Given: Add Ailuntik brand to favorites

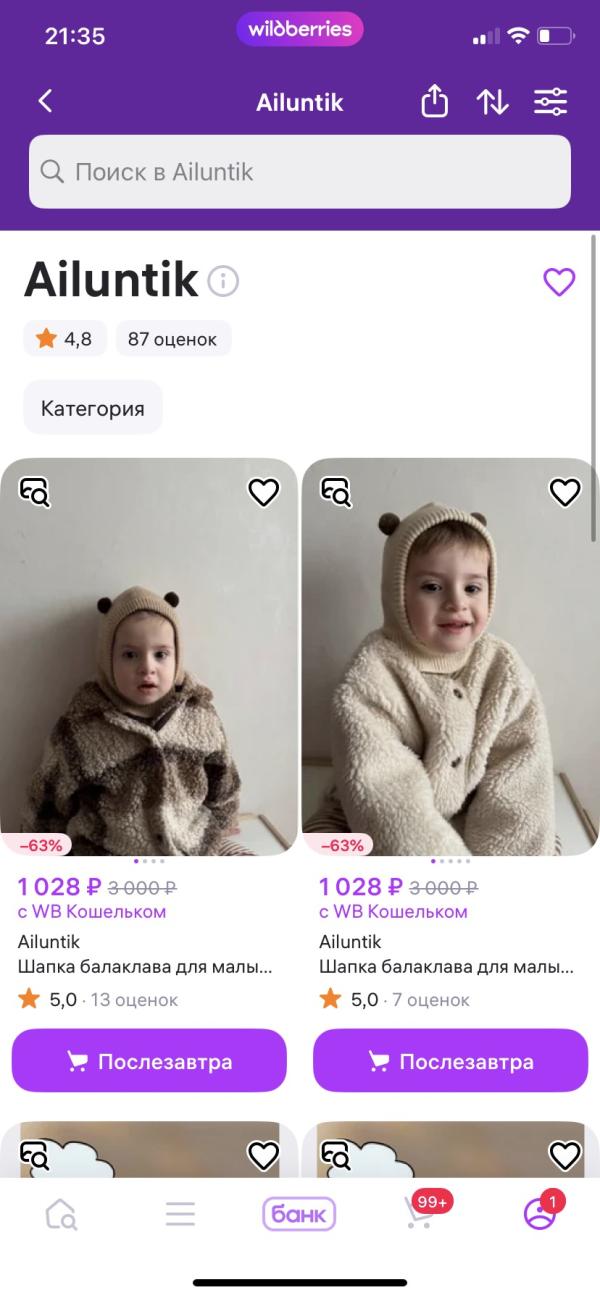Looking at the screenshot, I should click(x=559, y=282).
